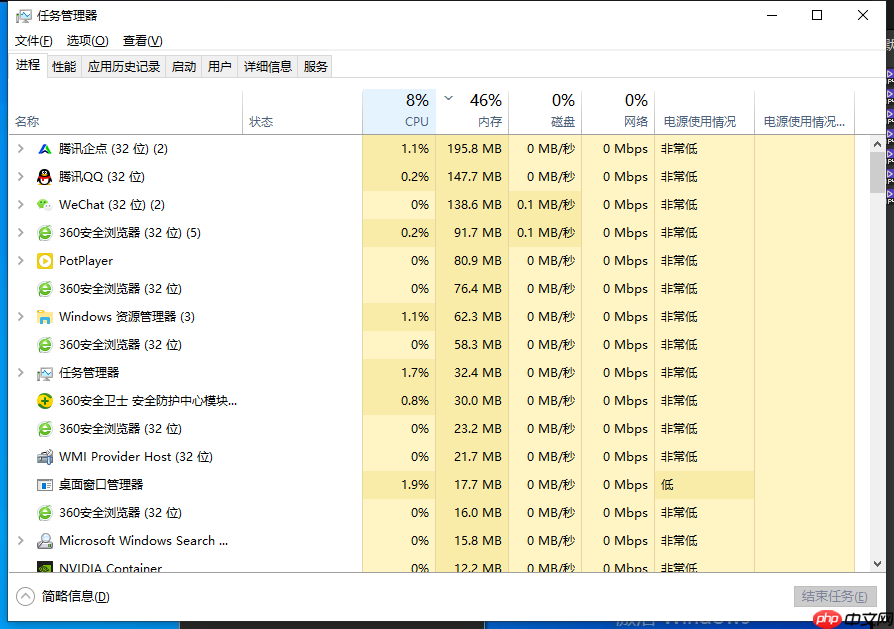Select the 80.9 MB memory cell
Screen dimensions: 894x629
click(472, 261)
